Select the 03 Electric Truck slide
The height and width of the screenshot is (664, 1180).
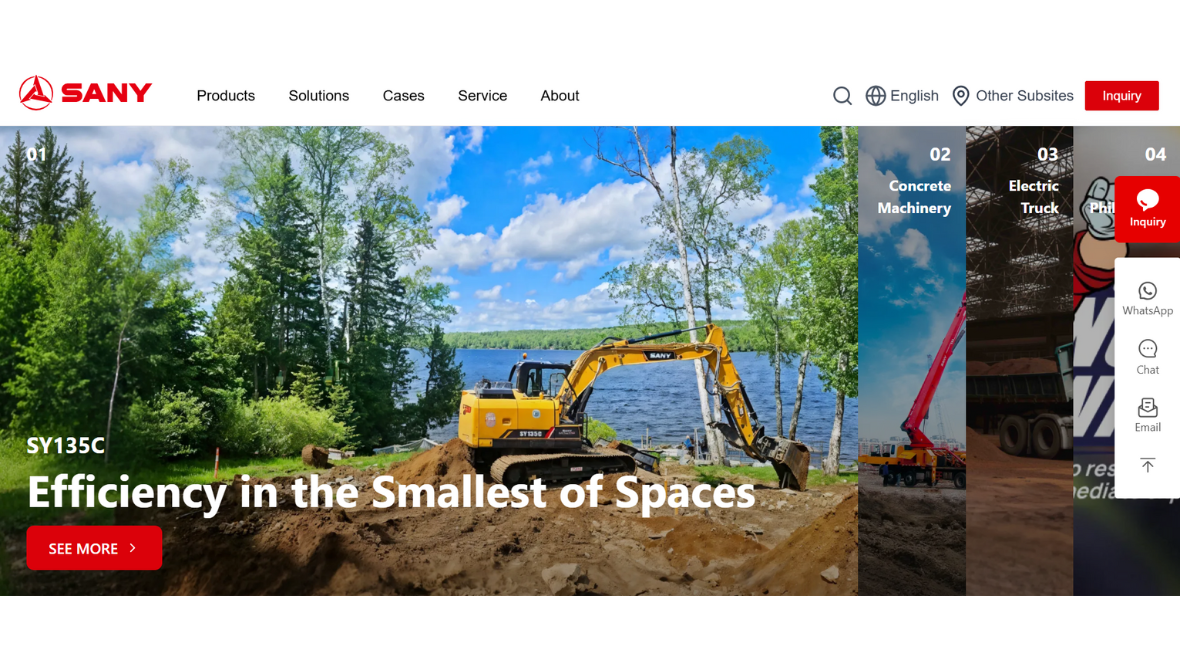pos(1020,361)
